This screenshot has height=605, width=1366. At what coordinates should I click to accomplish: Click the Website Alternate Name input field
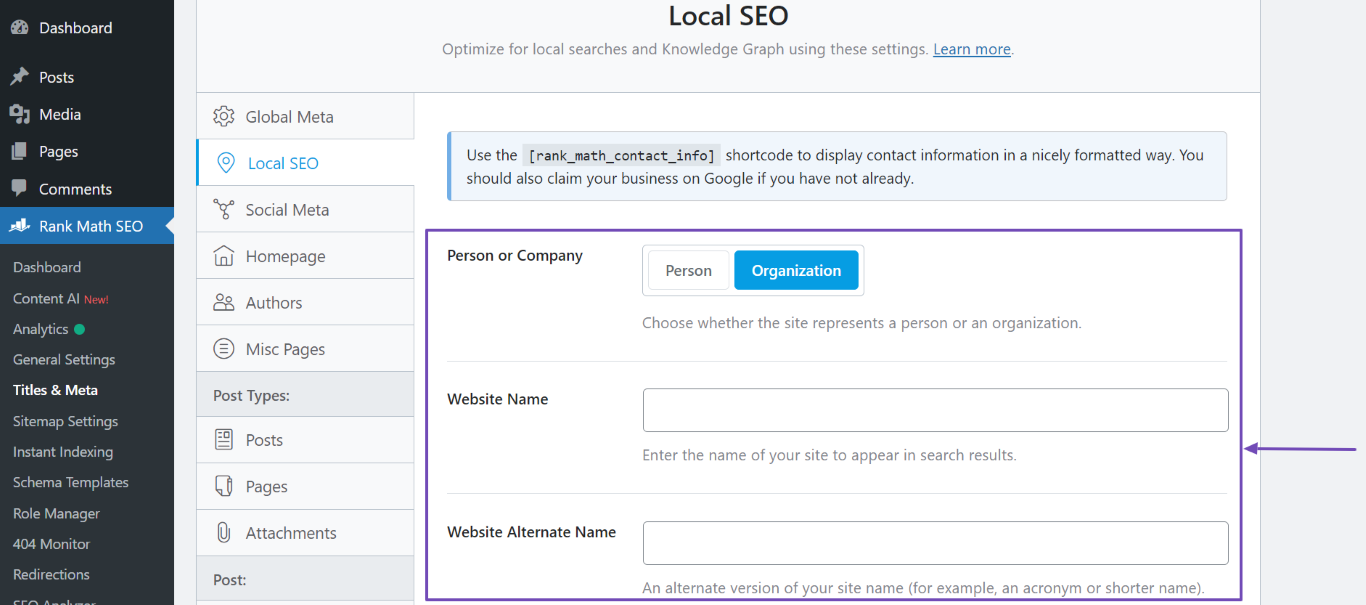tap(935, 543)
